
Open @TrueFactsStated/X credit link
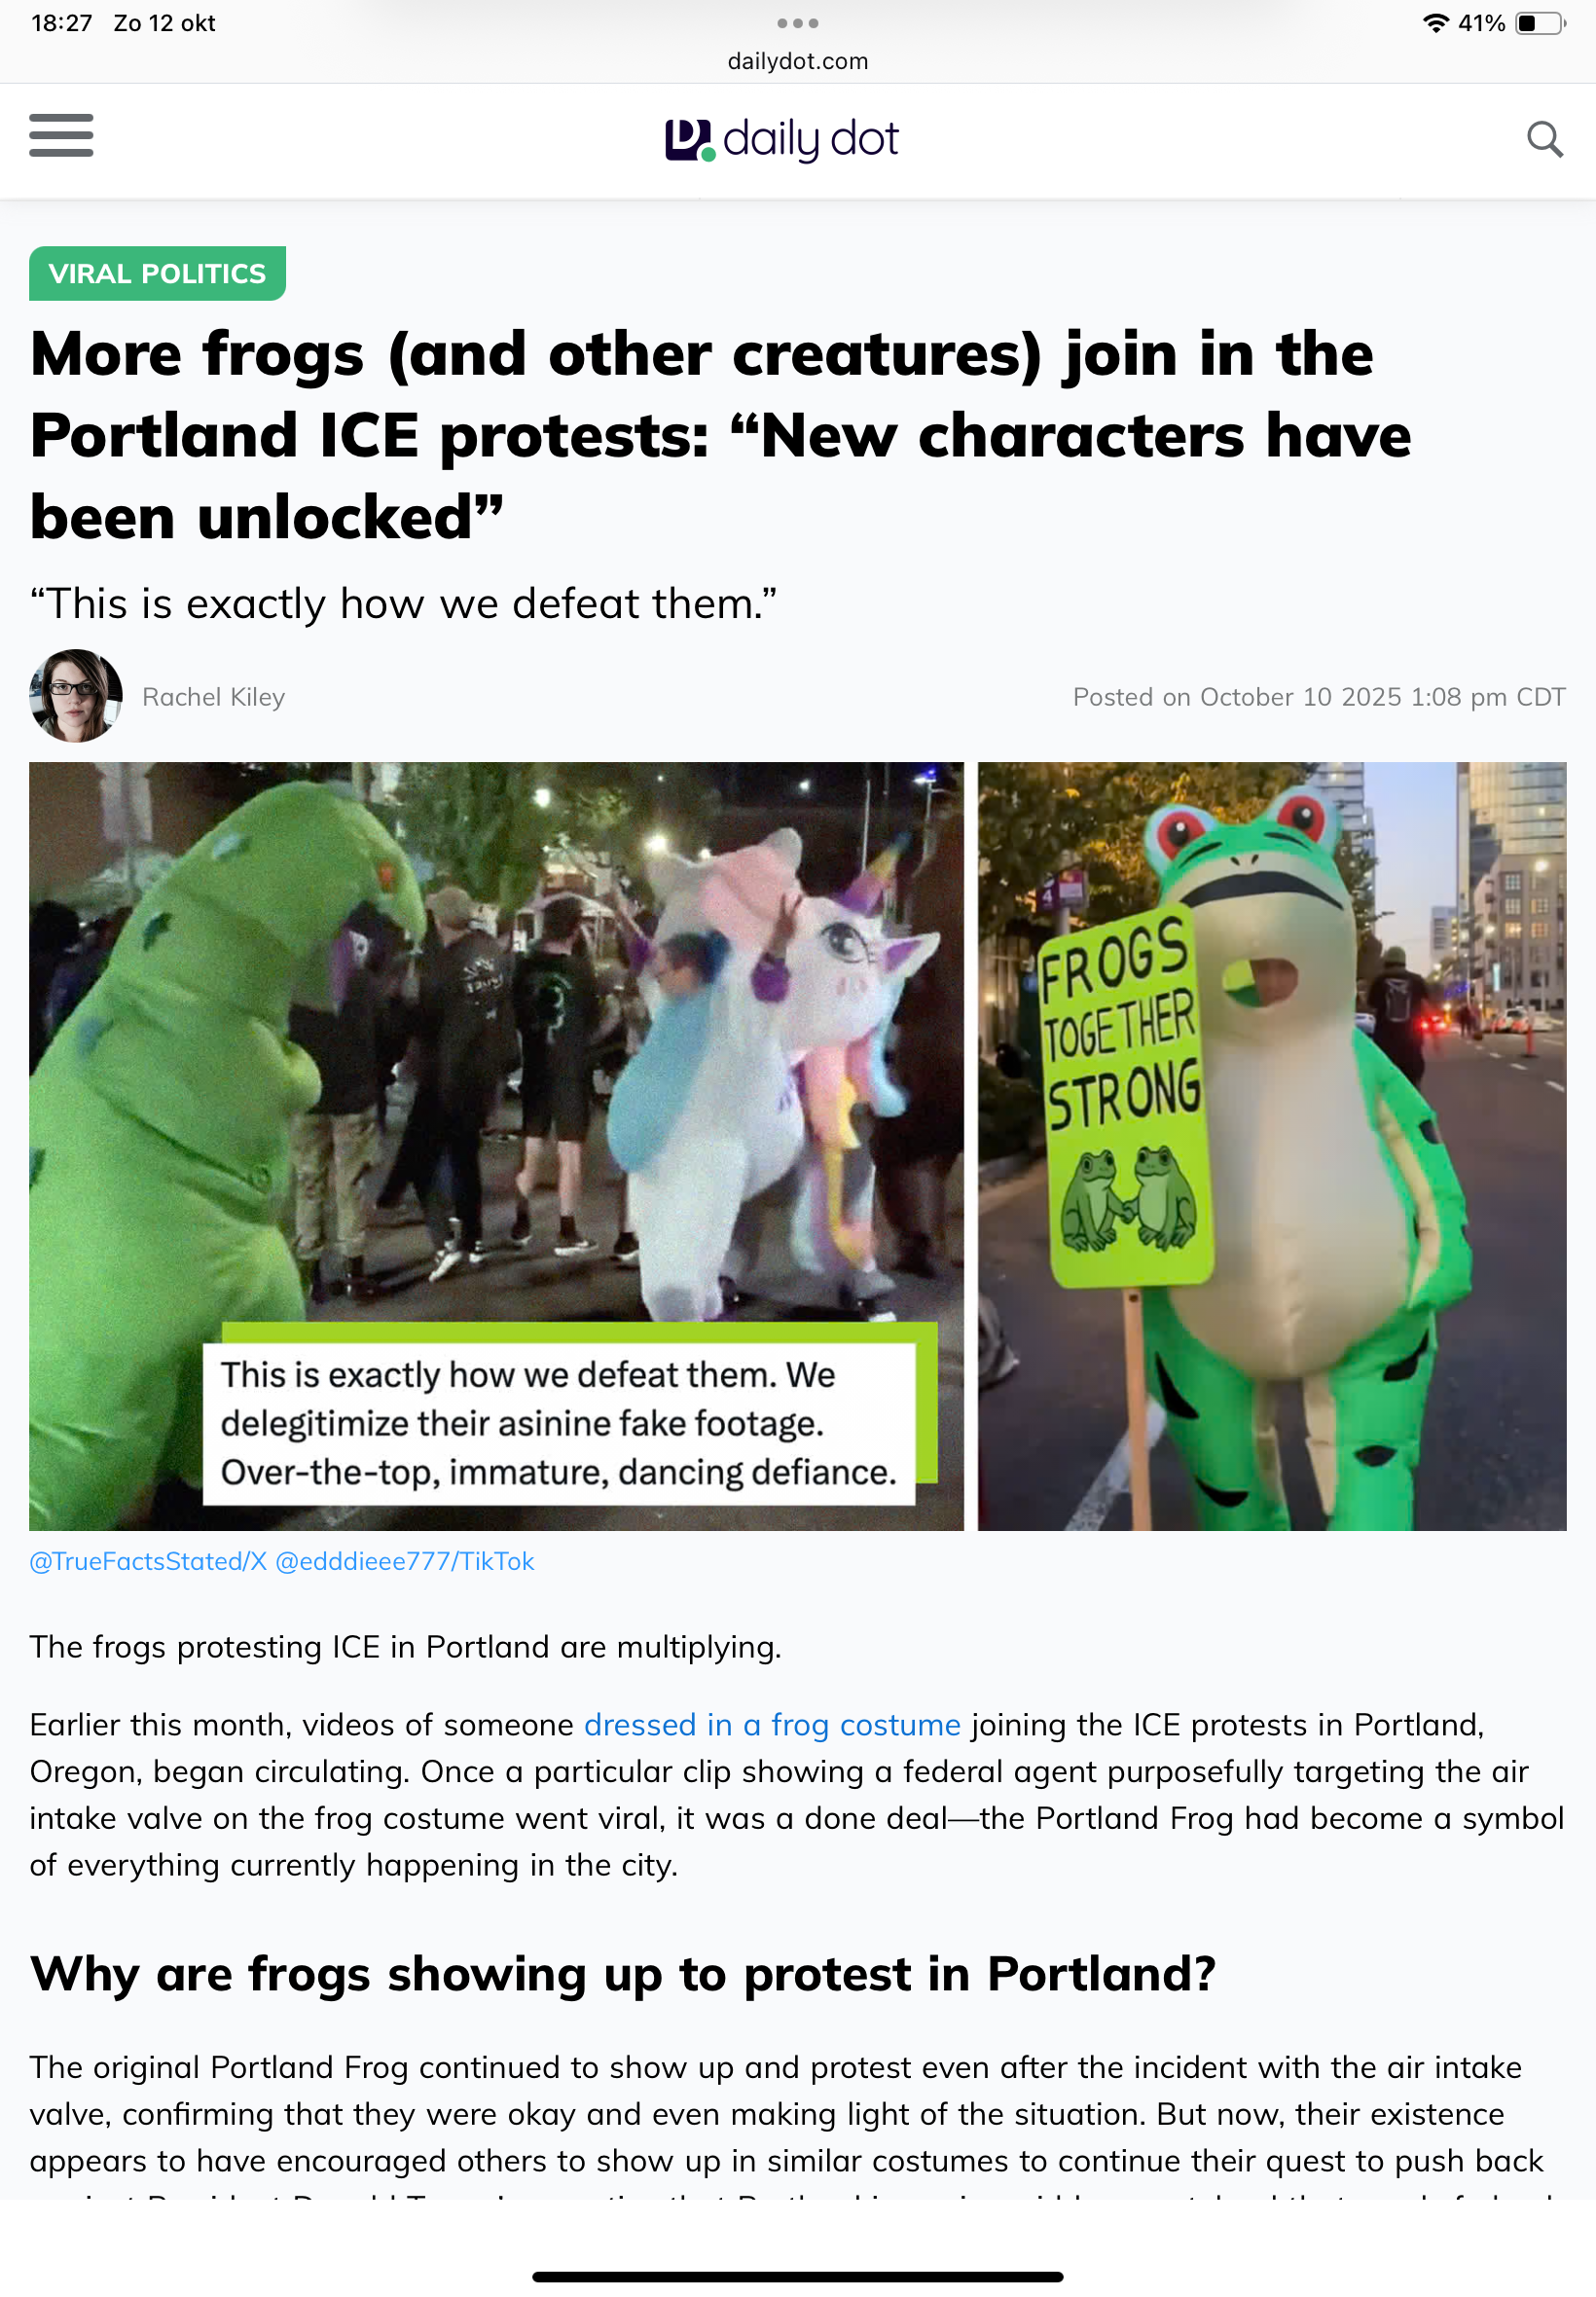coord(148,1561)
